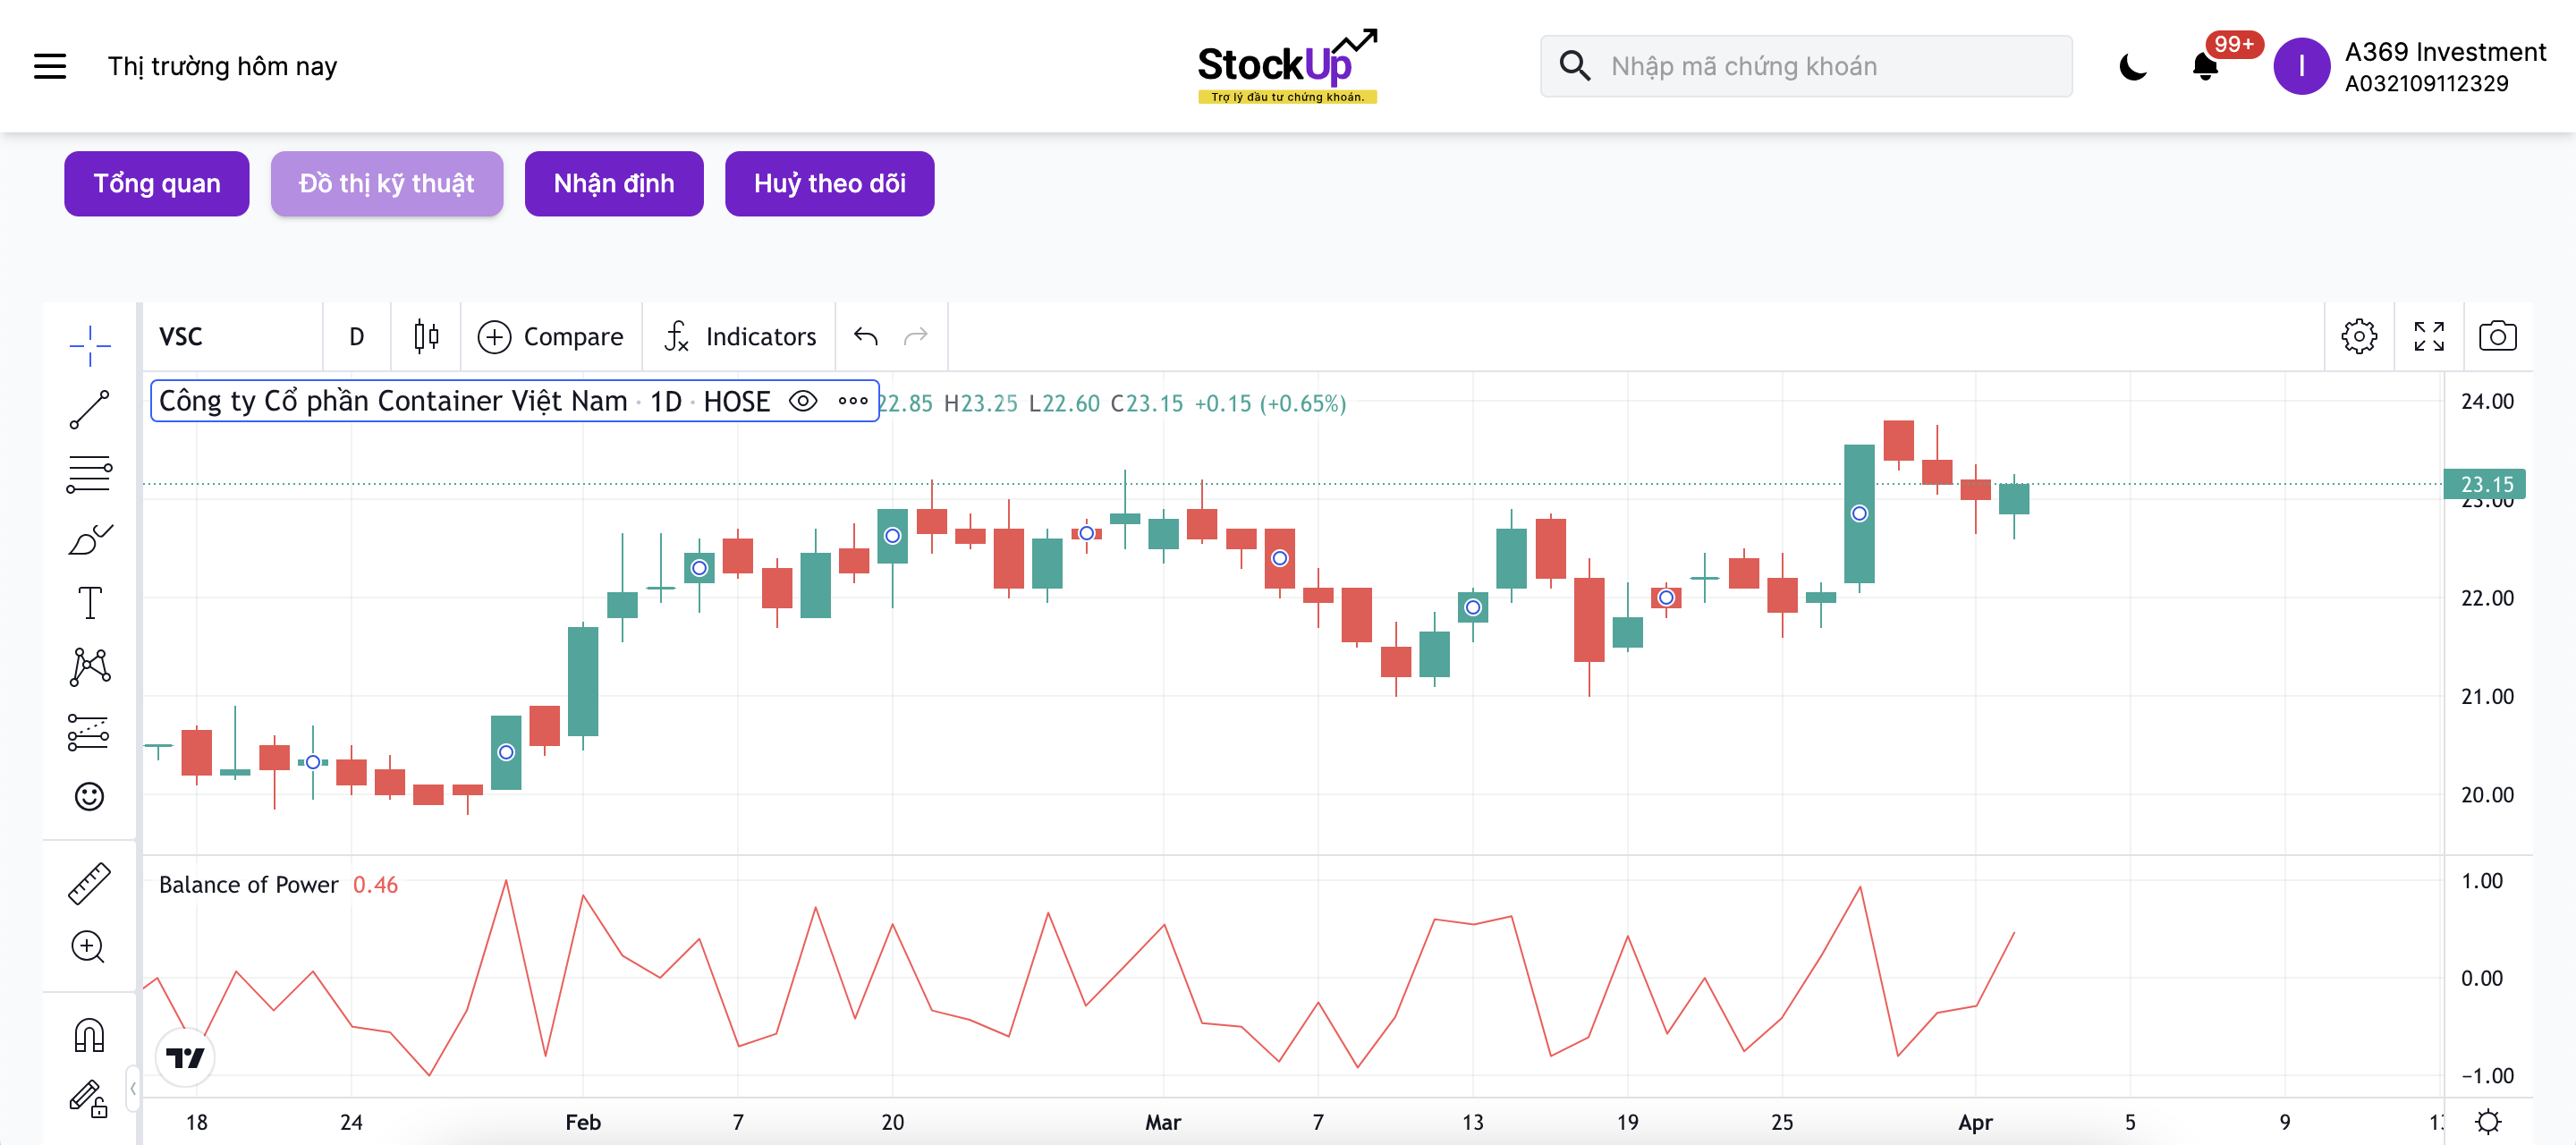Screen dimensions: 2576x1145
Task: Focus the stock code search field
Action: 1806,66
